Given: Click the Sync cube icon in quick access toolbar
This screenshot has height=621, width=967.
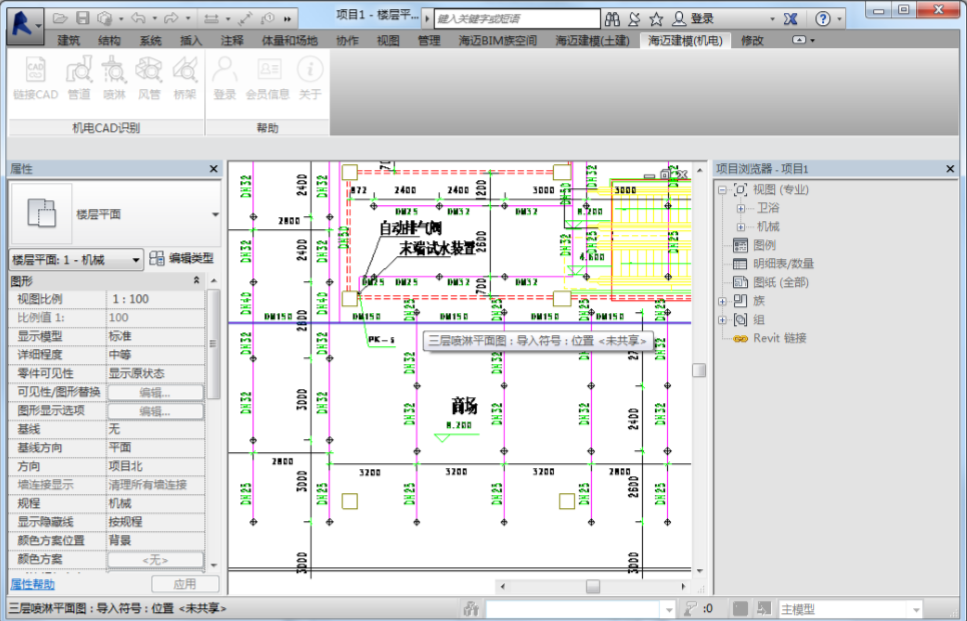Looking at the screenshot, I should (x=105, y=19).
